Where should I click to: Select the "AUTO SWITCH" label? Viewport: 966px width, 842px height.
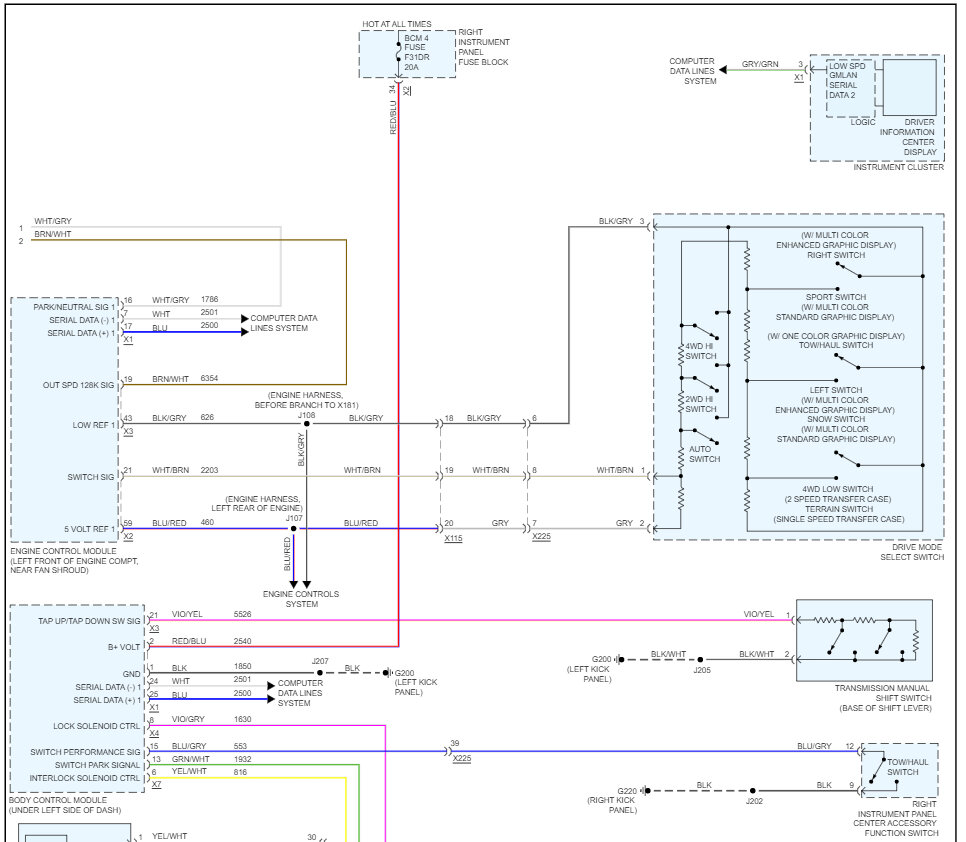point(704,454)
